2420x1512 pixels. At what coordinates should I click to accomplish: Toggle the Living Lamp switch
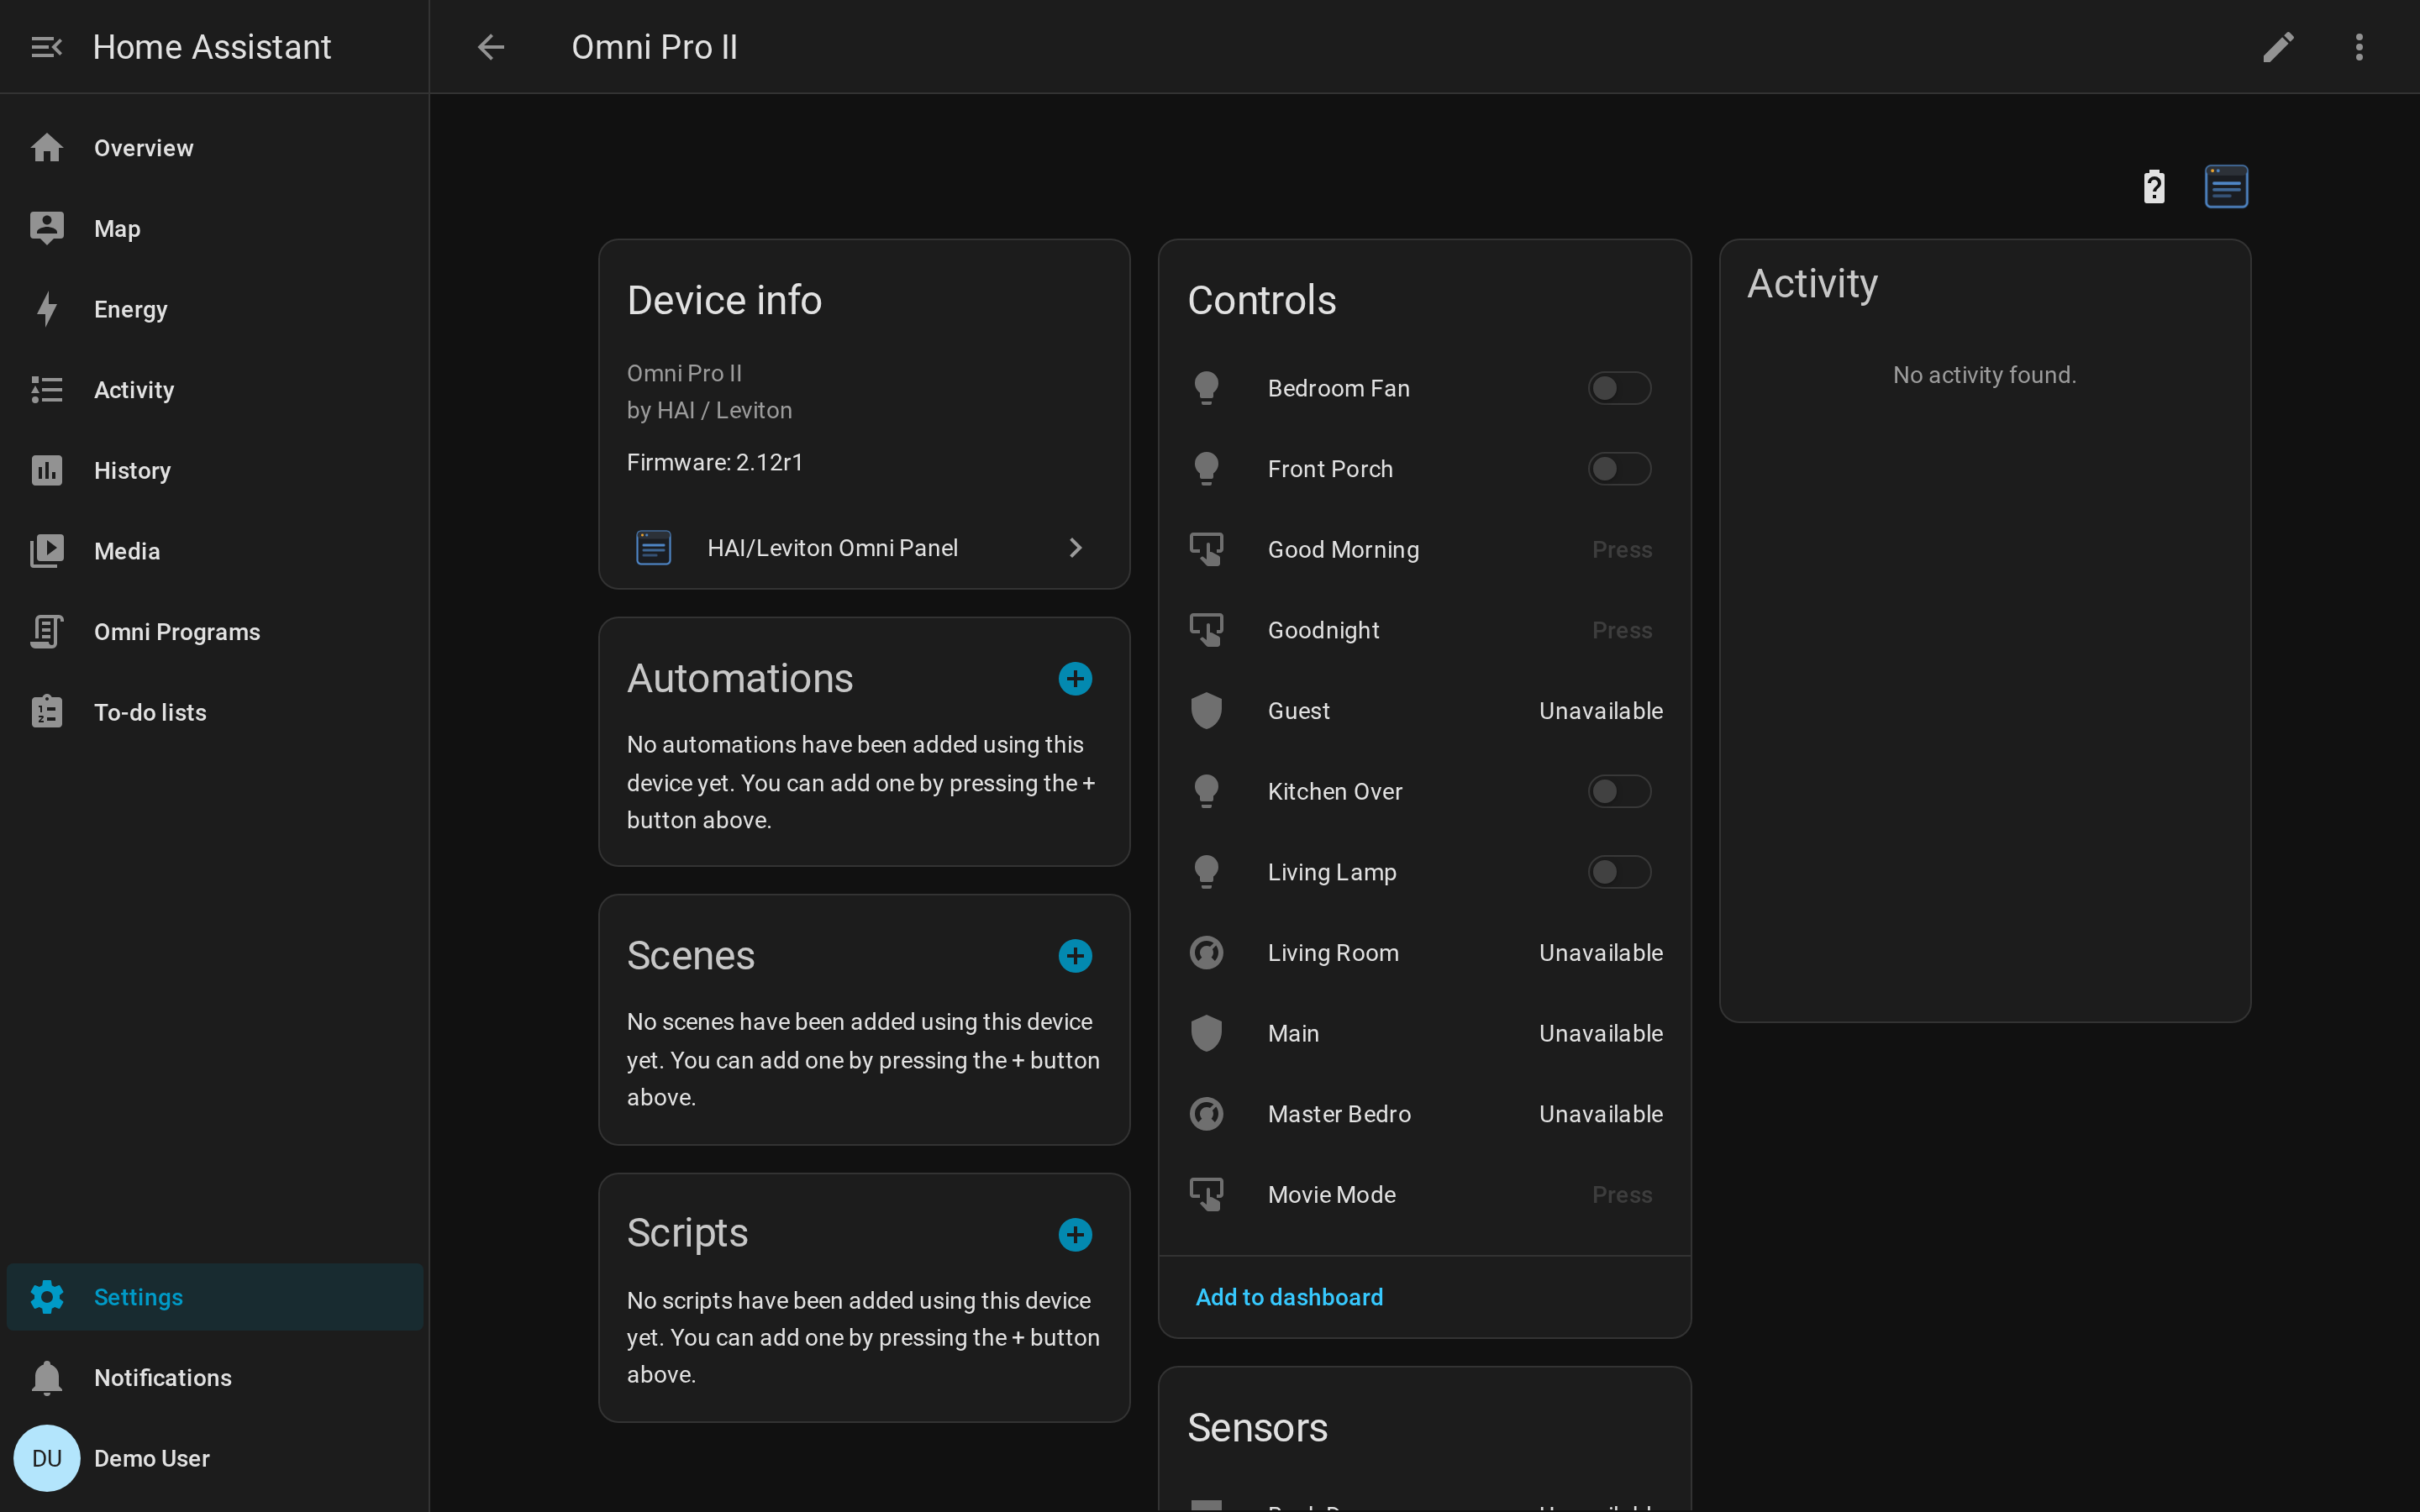point(1619,872)
